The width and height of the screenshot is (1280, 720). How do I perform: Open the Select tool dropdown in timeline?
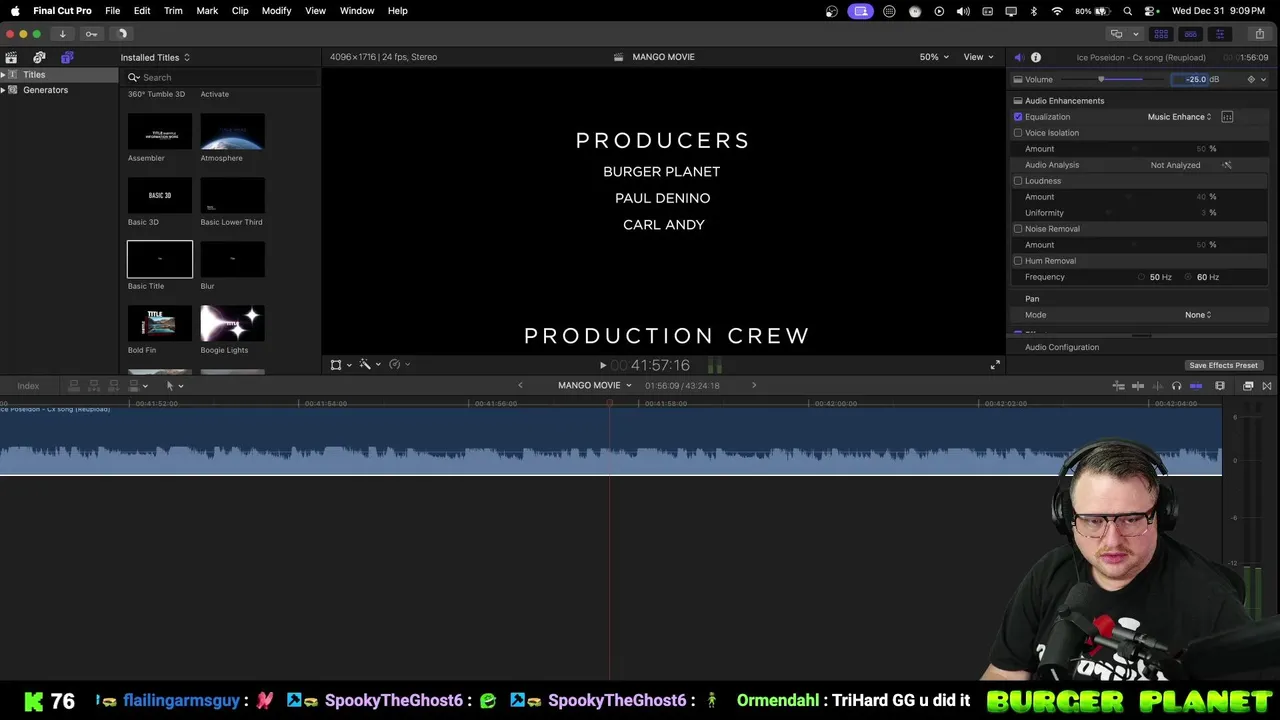tap(174, 385)
